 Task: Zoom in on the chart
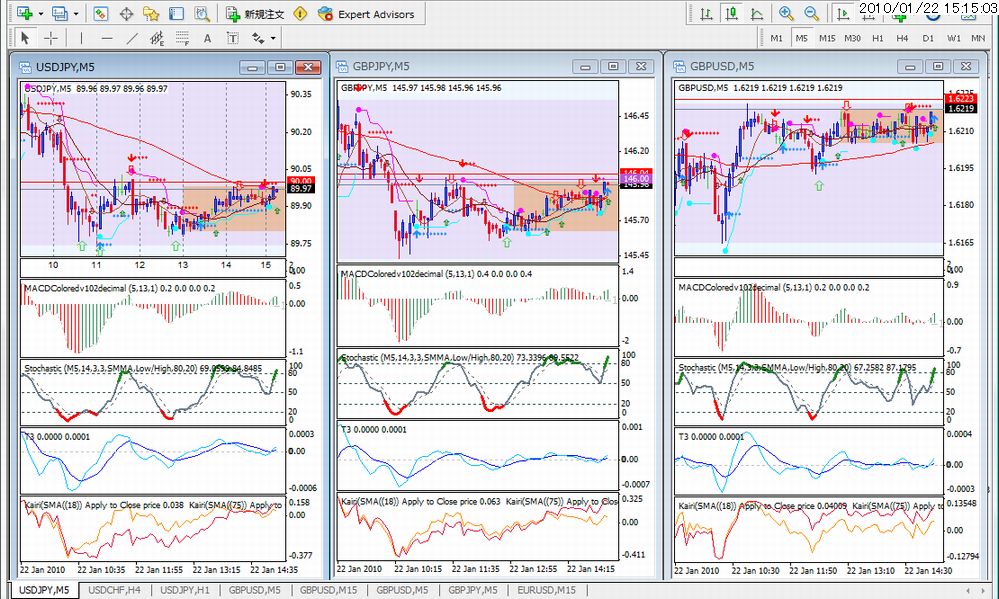tap(786, 13)
